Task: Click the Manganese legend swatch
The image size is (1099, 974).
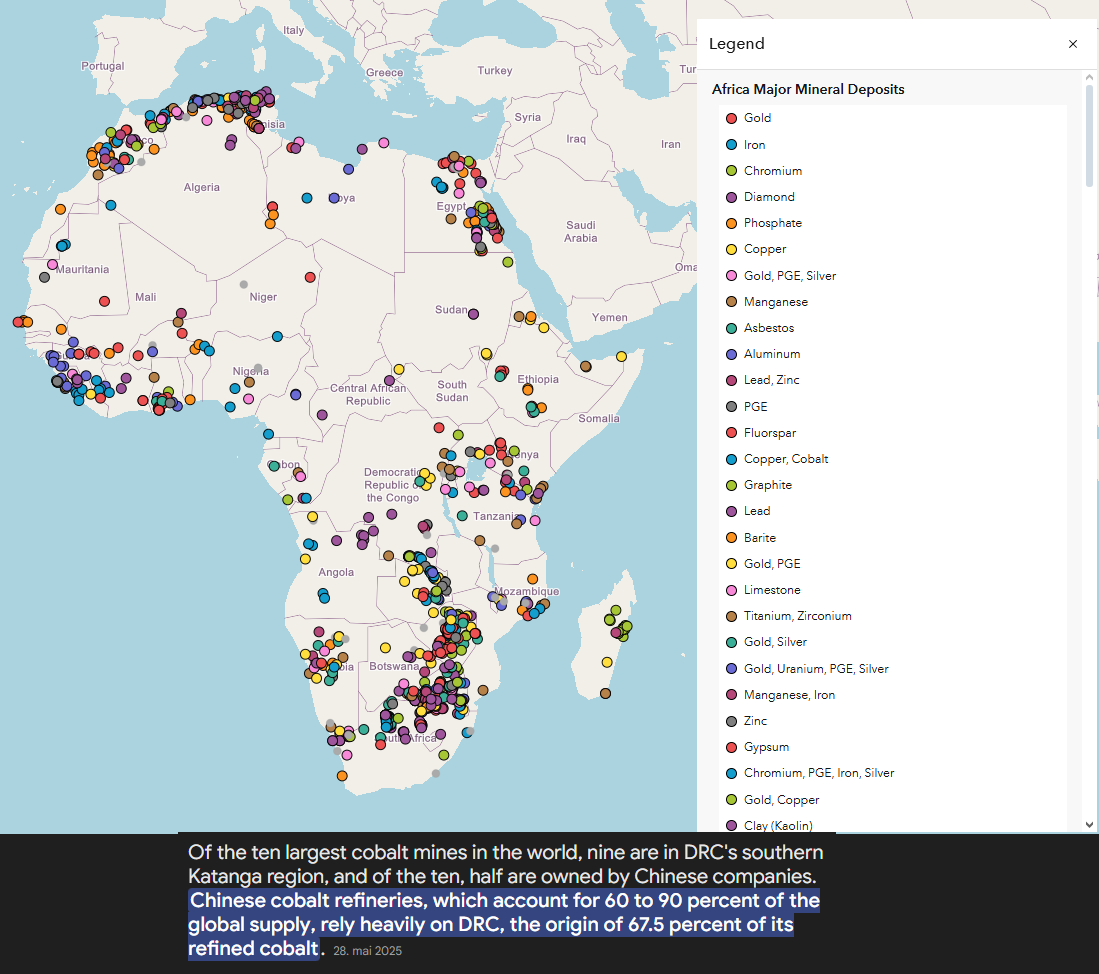Action: pos(731,302)
